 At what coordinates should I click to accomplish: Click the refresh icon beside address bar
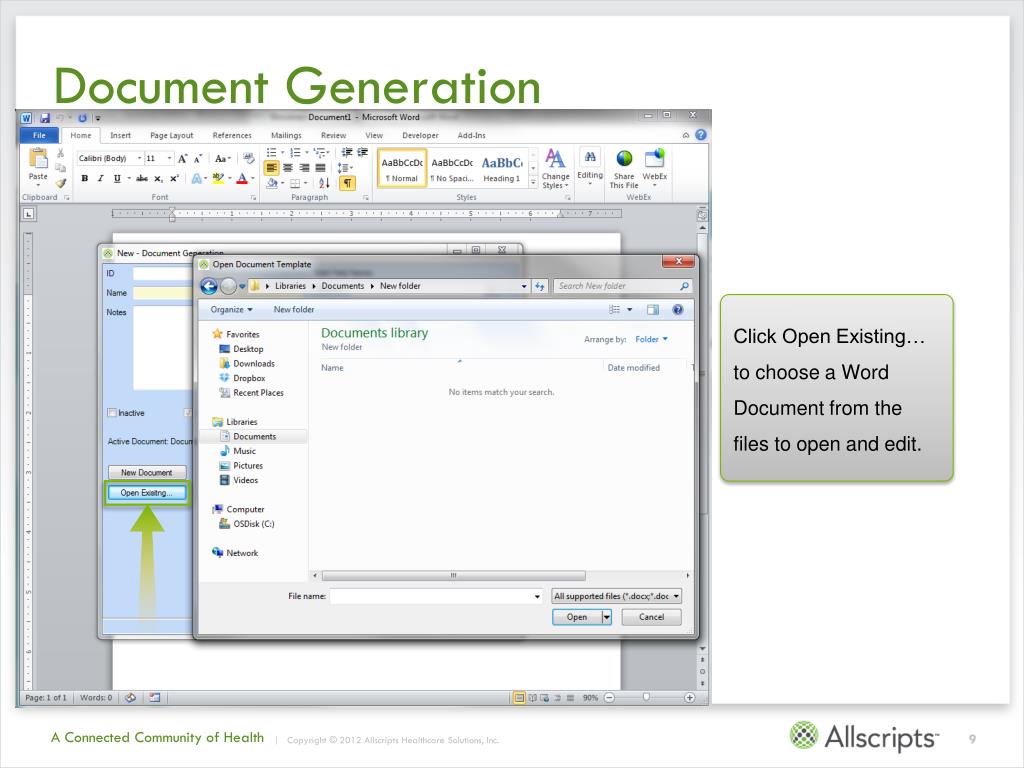point(539,286)
